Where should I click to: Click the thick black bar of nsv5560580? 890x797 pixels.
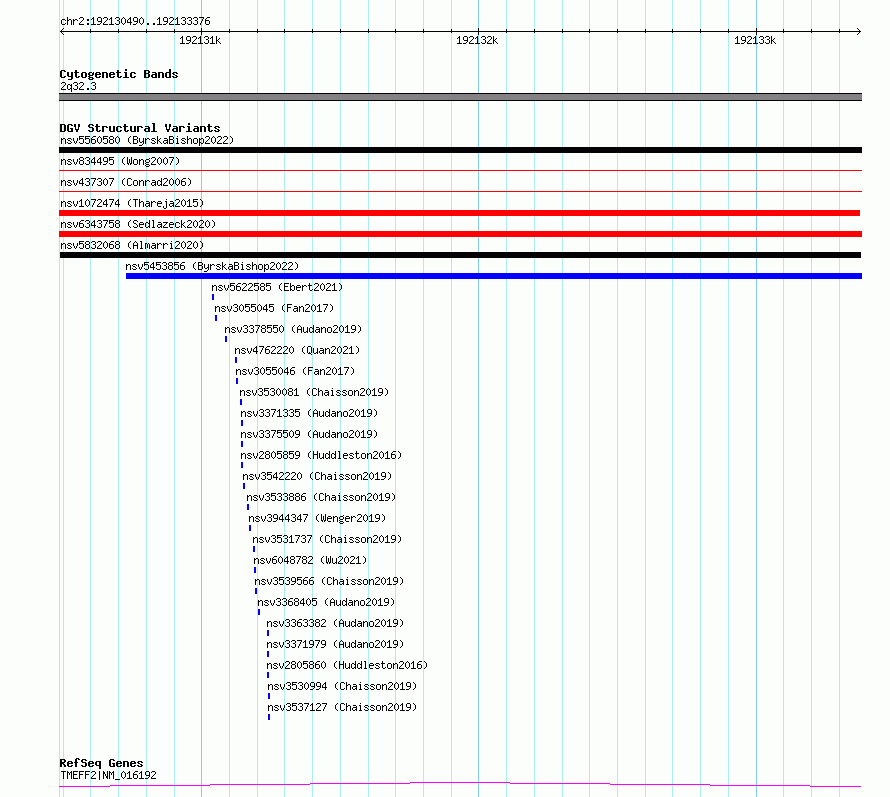[x=460, y=150]
